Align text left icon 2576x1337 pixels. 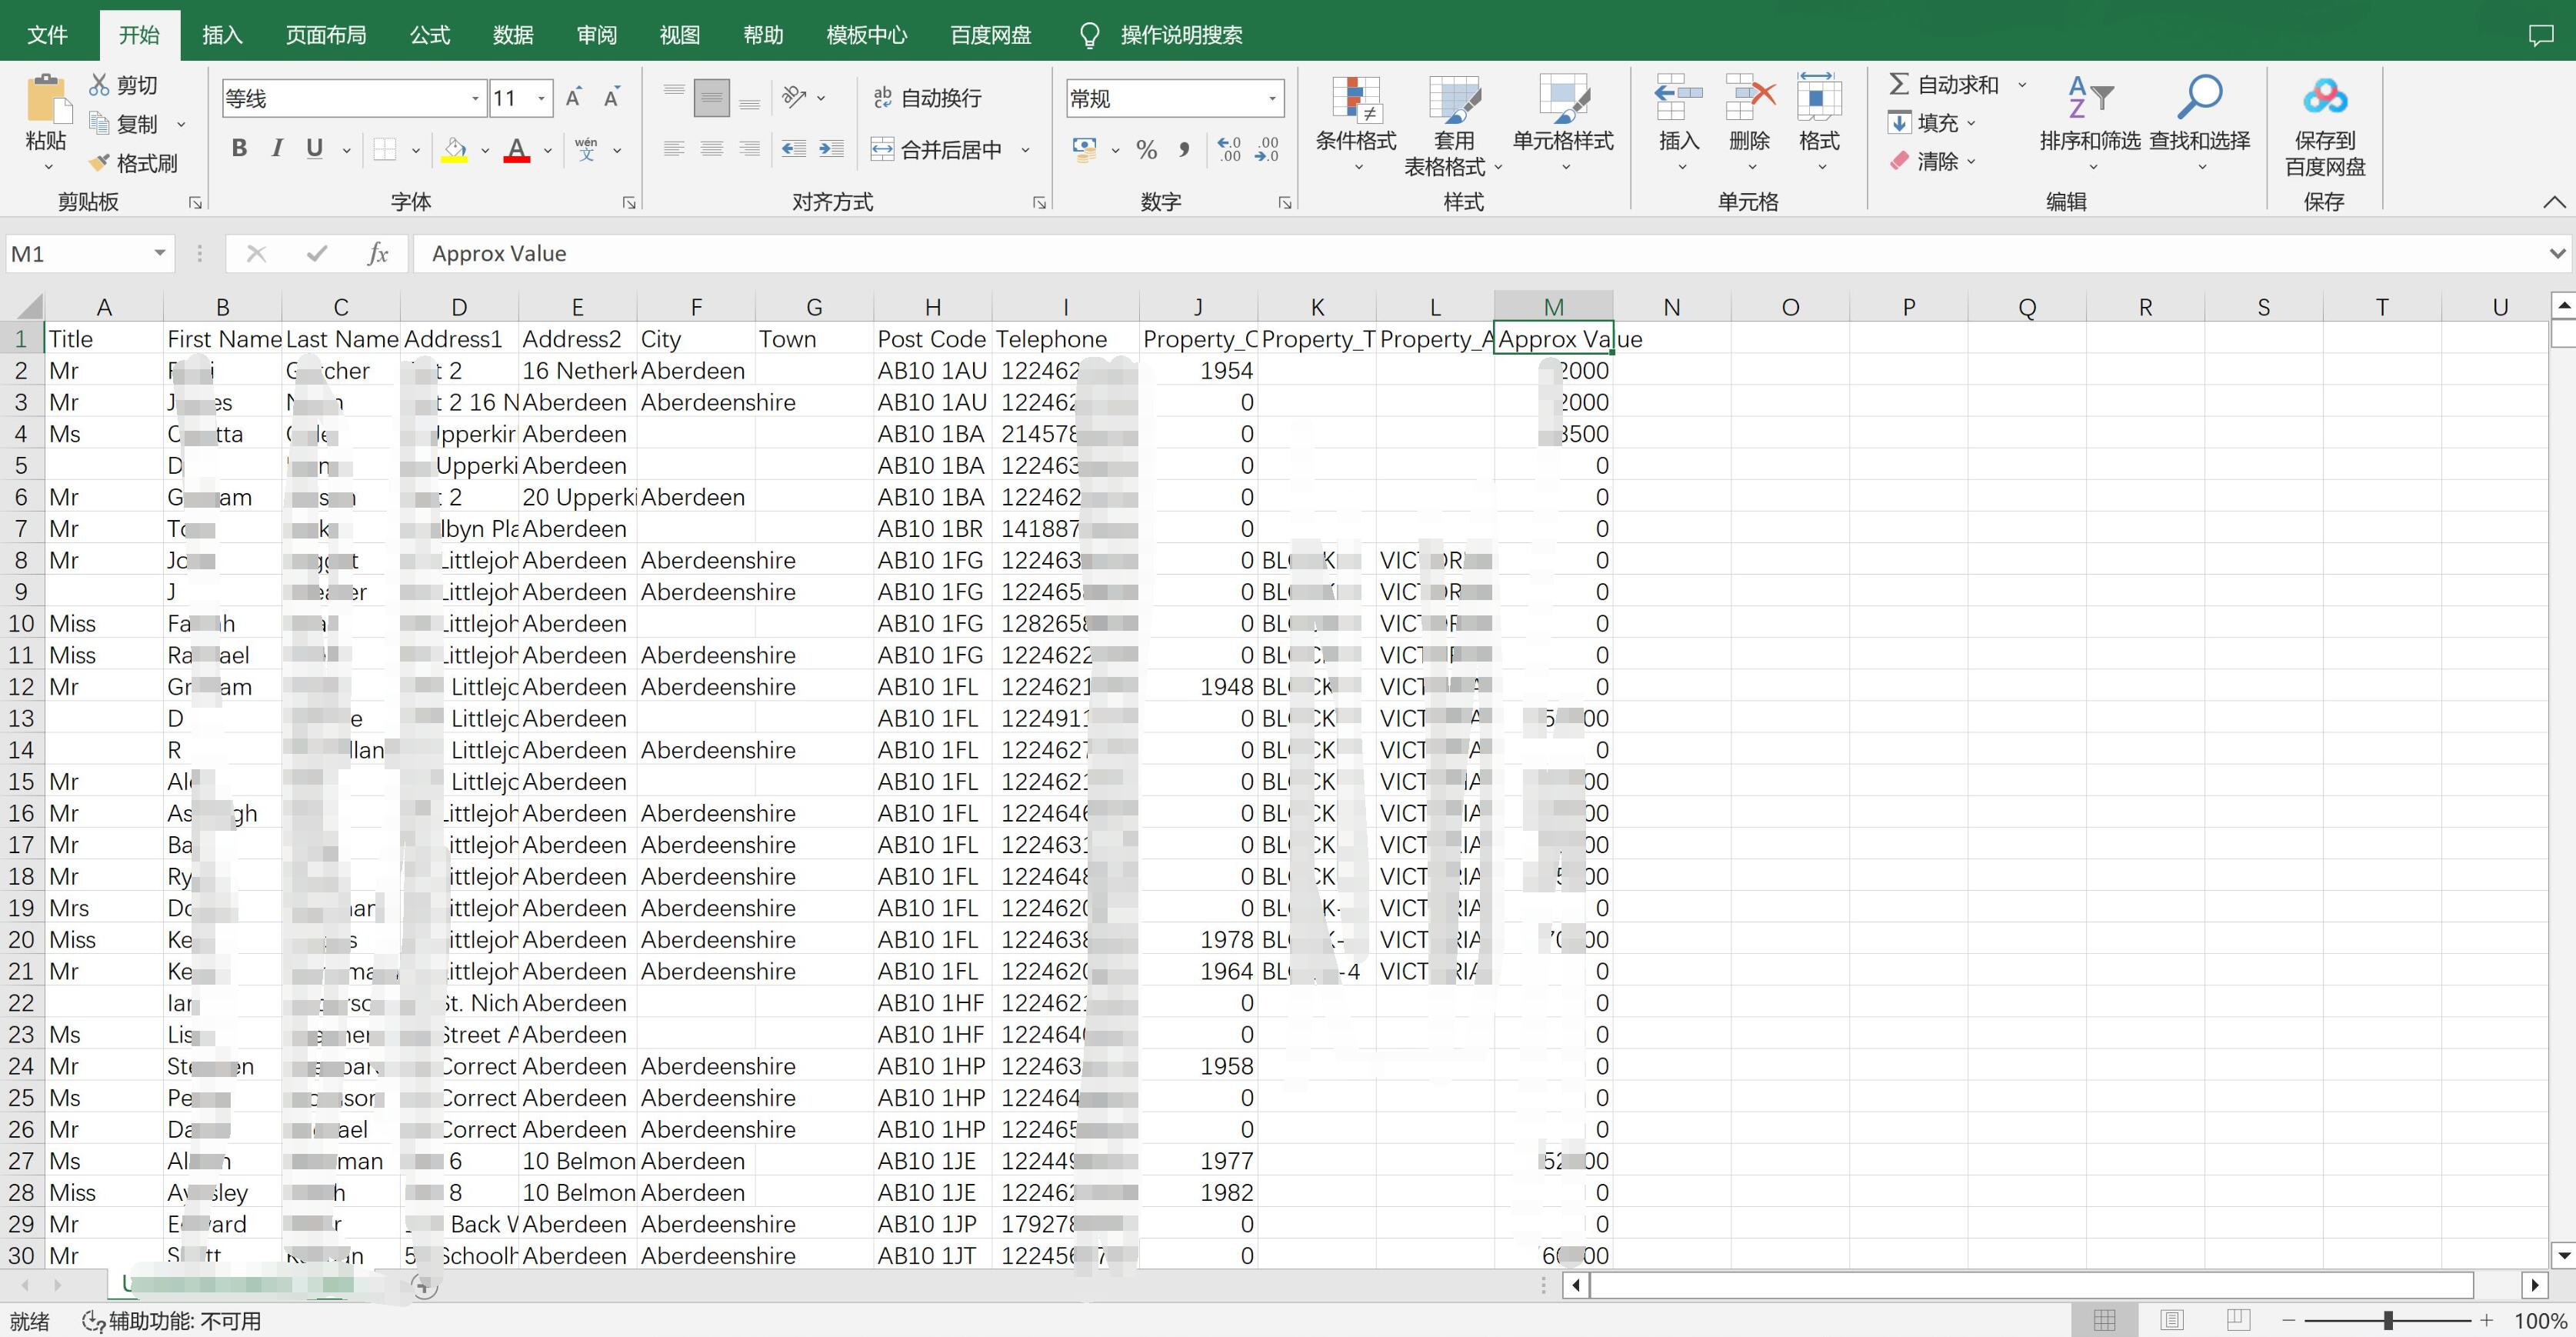coord(675,149)
